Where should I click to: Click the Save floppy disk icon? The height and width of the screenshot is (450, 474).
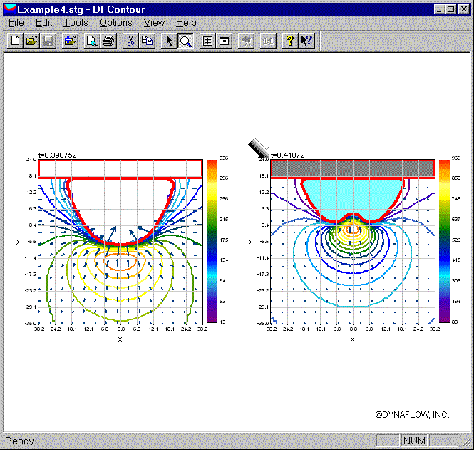pos(48,41)
